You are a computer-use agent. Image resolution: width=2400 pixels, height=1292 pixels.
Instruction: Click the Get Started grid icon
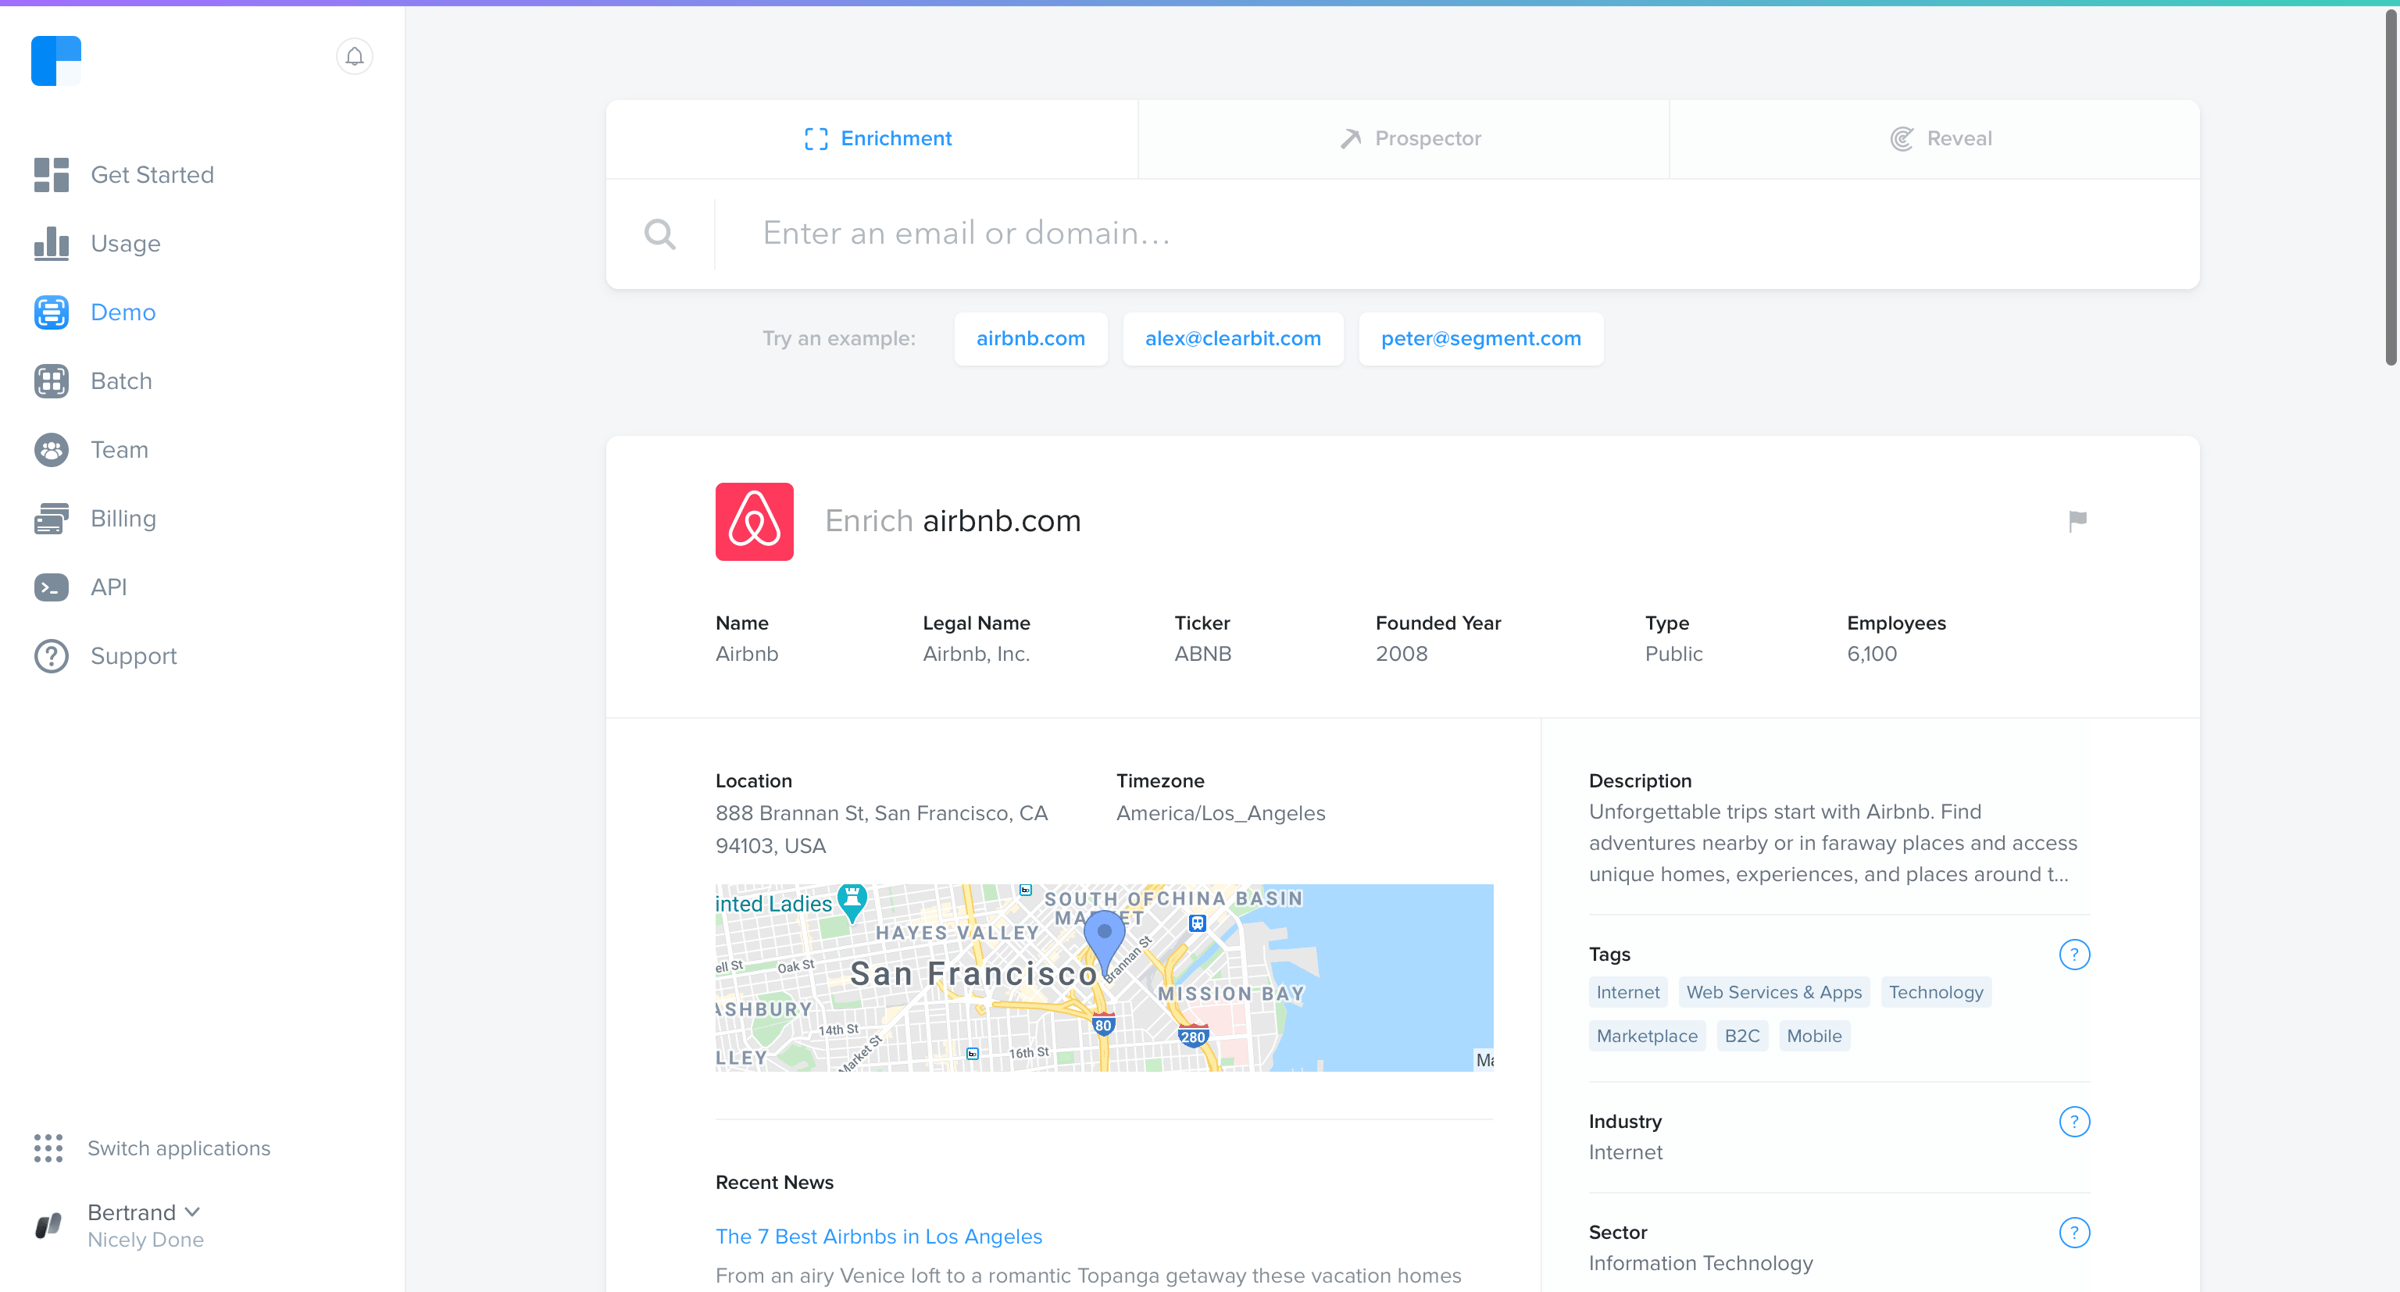[x=51, y=175]
